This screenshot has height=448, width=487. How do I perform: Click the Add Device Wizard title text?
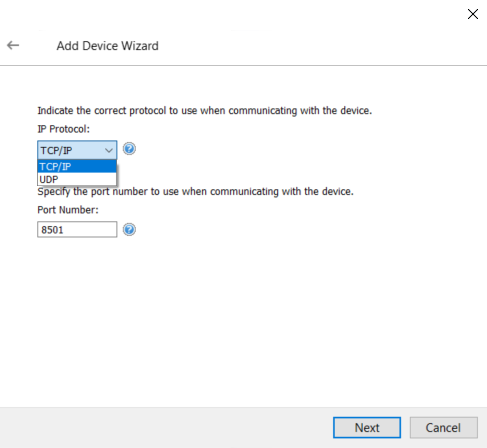[x=107, y=46]
